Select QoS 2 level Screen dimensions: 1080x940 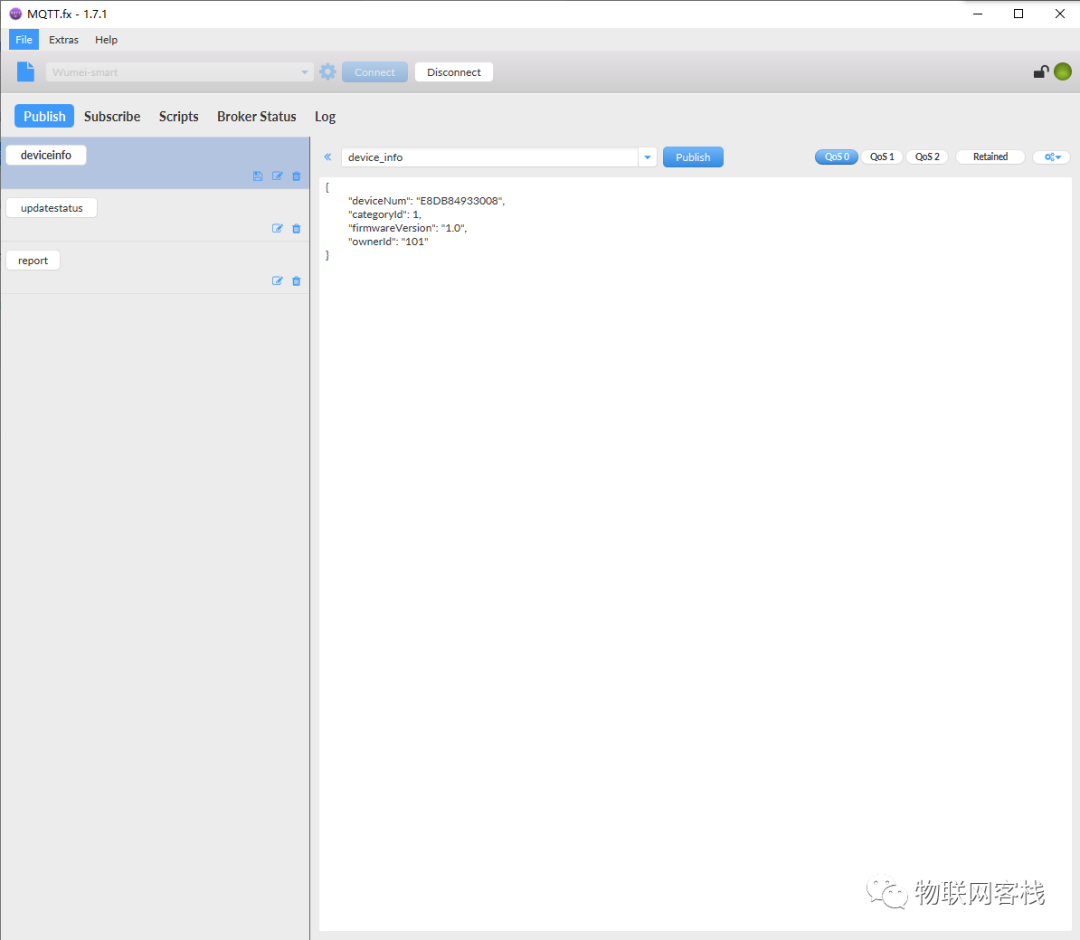click(x=927, y=157)
